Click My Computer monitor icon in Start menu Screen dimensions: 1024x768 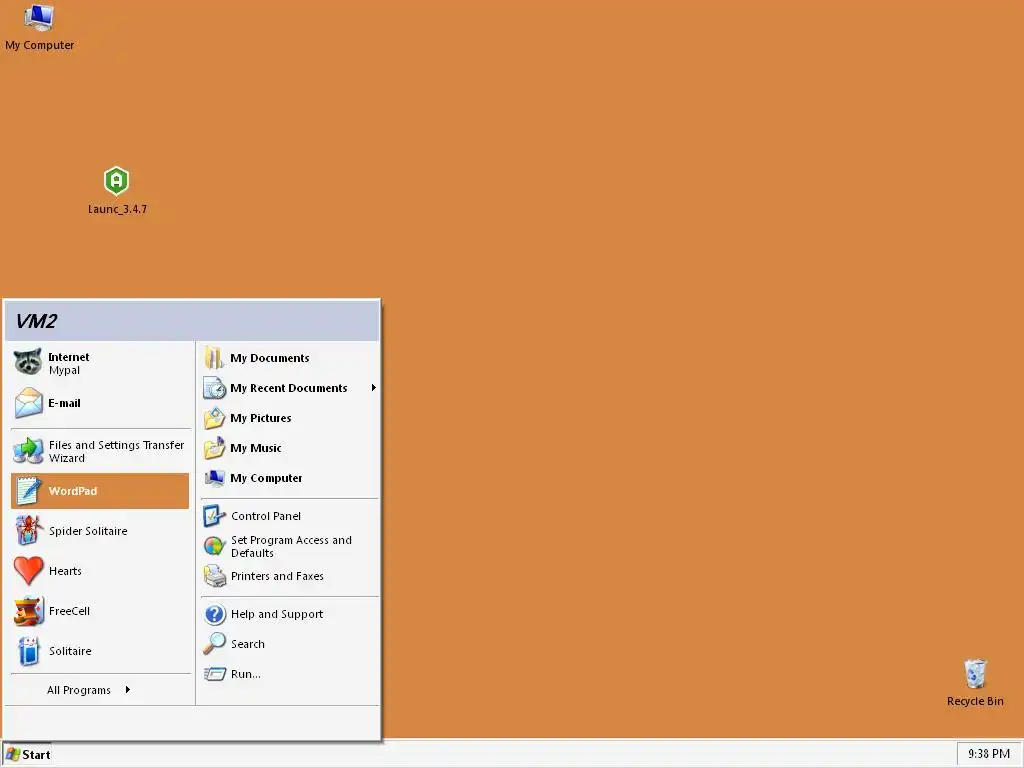(214, 478)
